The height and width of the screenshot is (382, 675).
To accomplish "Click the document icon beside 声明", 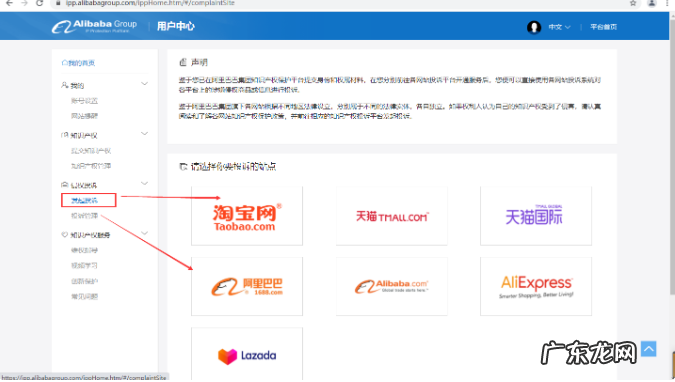I will [183, 62].
